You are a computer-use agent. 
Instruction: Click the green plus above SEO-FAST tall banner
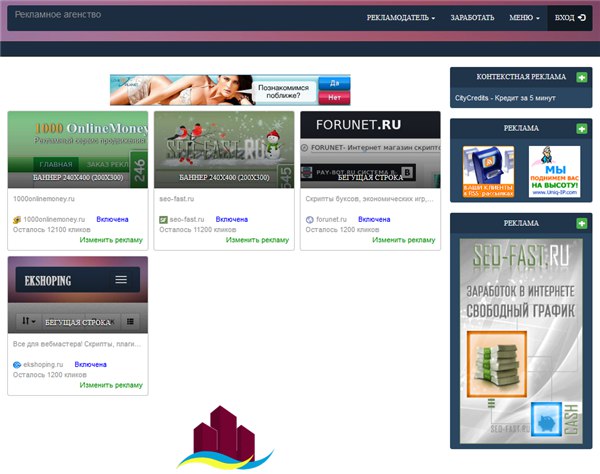click(582, 223)
